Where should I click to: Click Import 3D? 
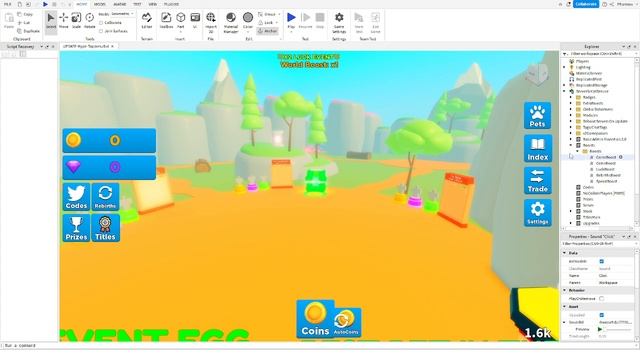point(211,22)
